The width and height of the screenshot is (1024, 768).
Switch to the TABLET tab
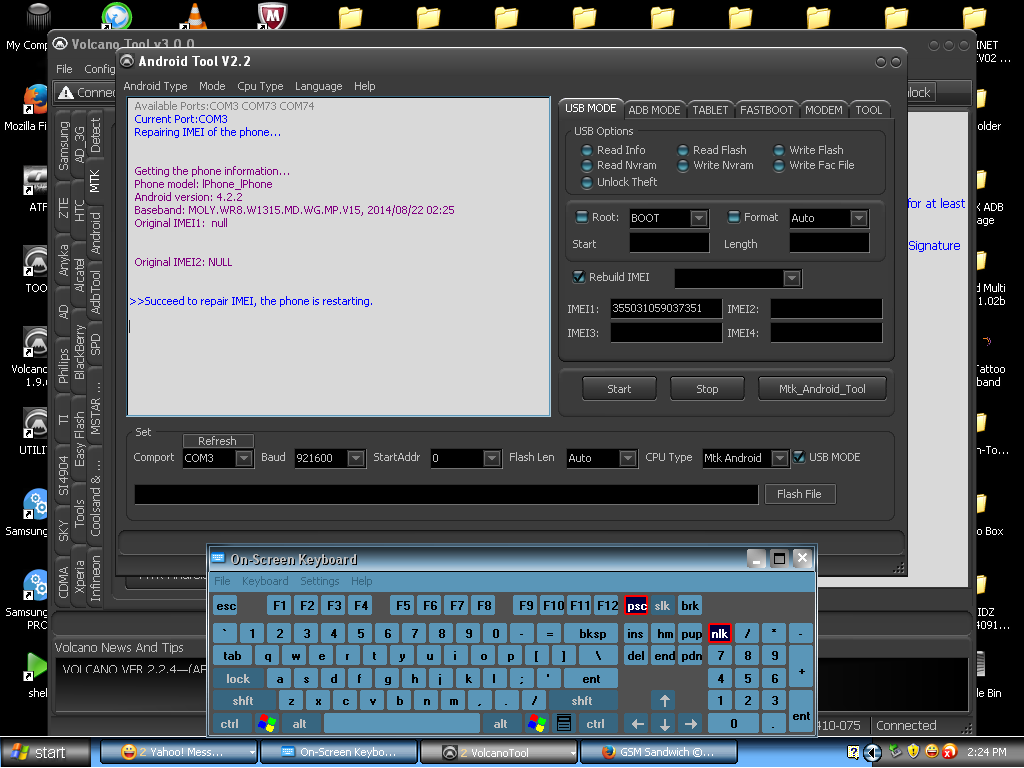tap(710, 110)
